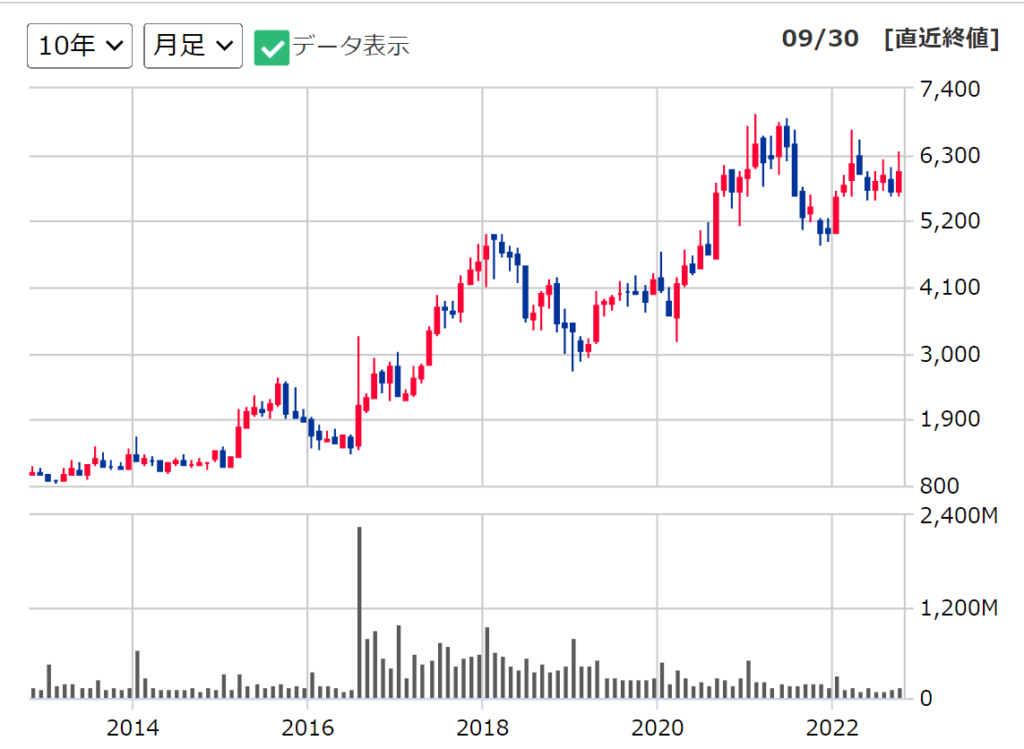The height and width of the screenshot is (749, 1024).
Task: Click the 2016 year label on x-axis
Action: 308,725
